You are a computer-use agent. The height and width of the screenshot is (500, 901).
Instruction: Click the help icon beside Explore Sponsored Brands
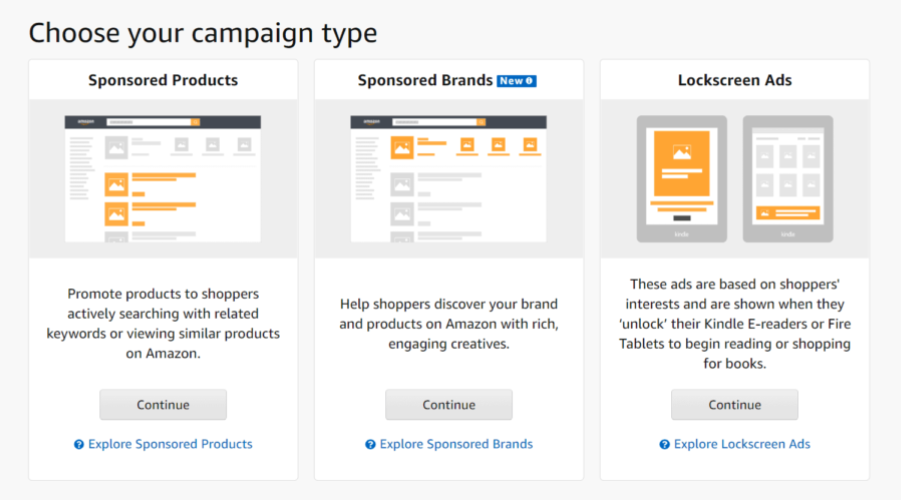pos(370,444)
